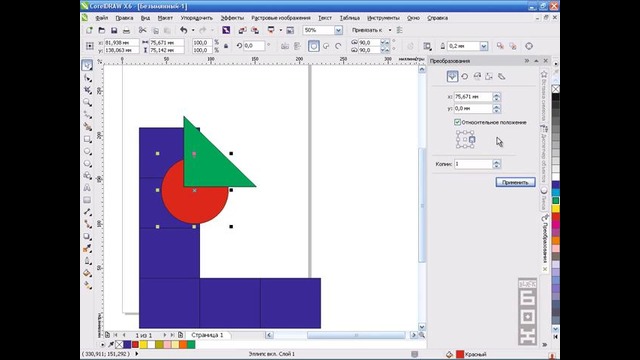Viewport: 640px width, 360px height.
Task: Switch to the Skew transformation mode
Action: [x=502, y=76]
